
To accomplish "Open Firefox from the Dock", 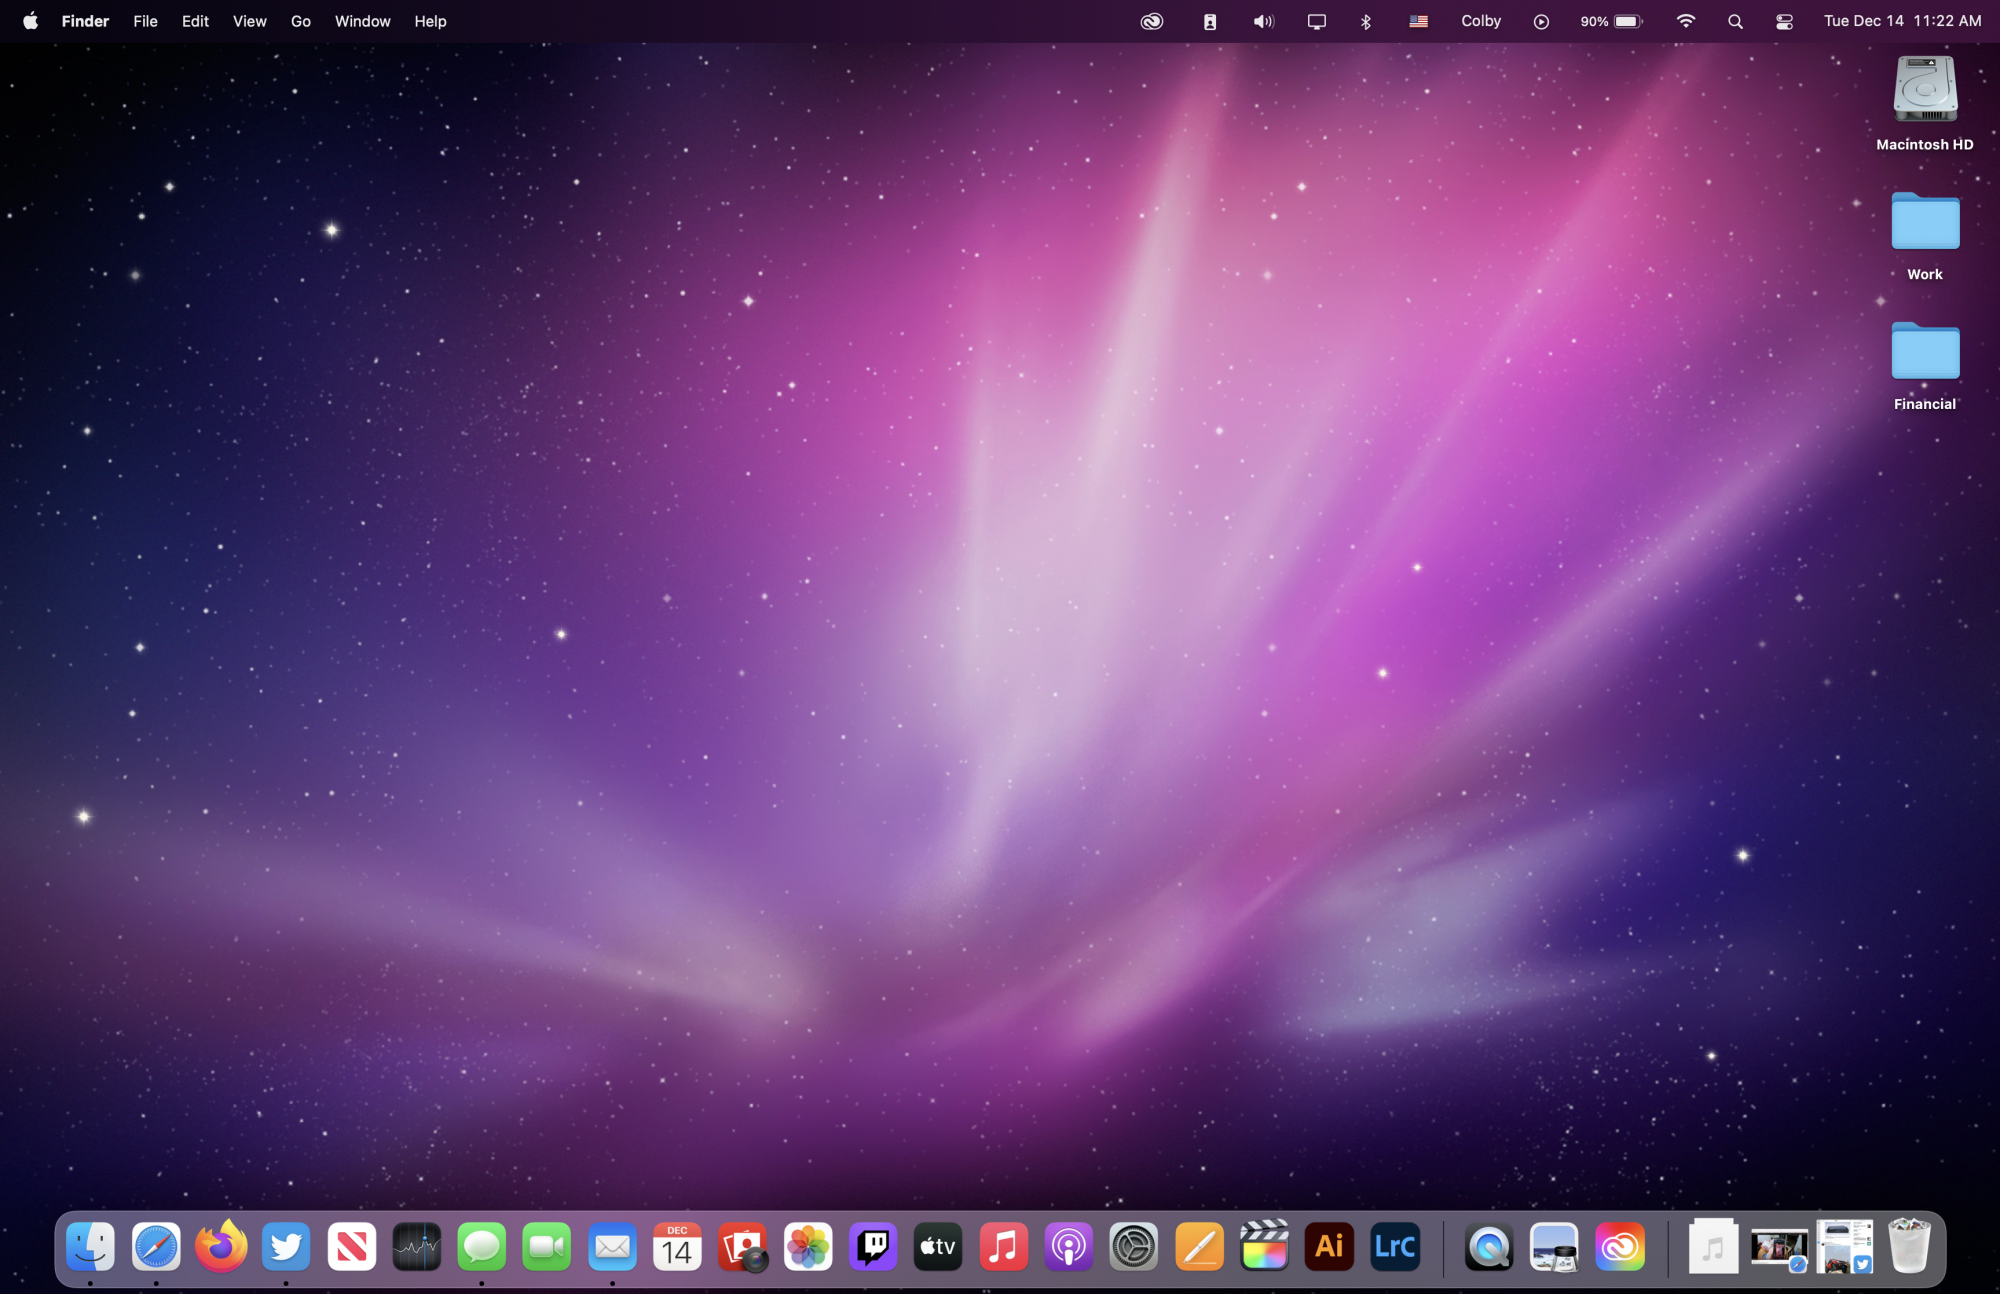I will (221, 1247).
